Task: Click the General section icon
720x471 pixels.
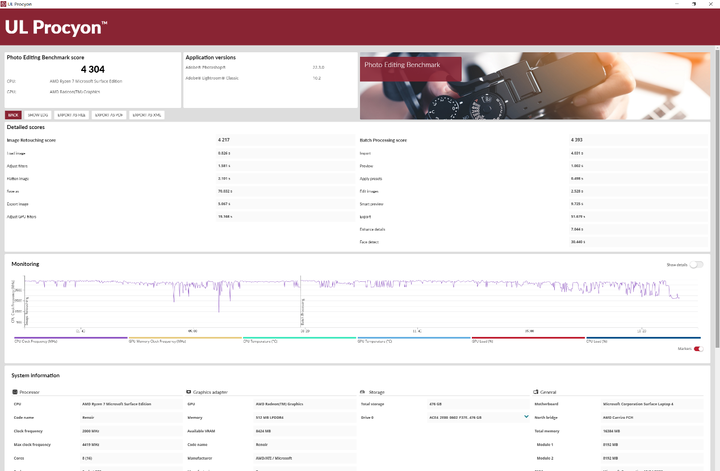Action: tap(535, 392)
